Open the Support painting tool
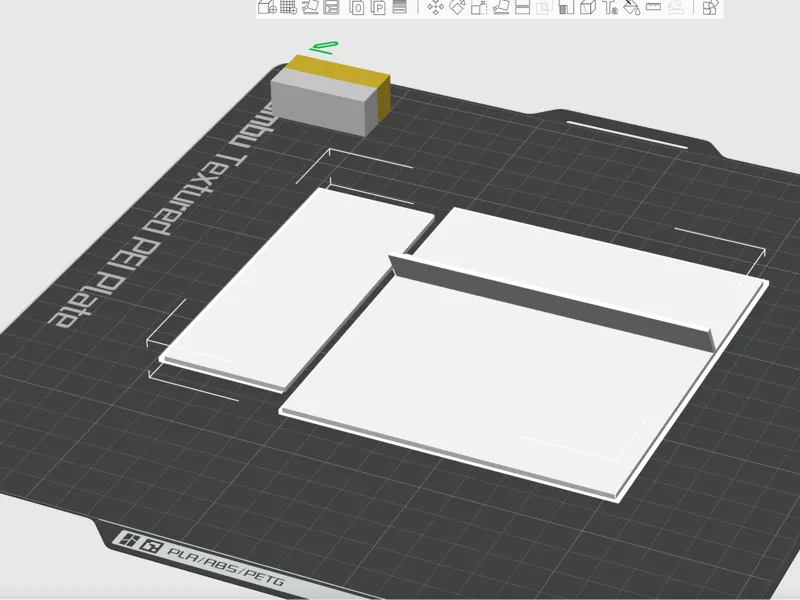Viewport: 800px width, 600px height. [x=566, y=7]
